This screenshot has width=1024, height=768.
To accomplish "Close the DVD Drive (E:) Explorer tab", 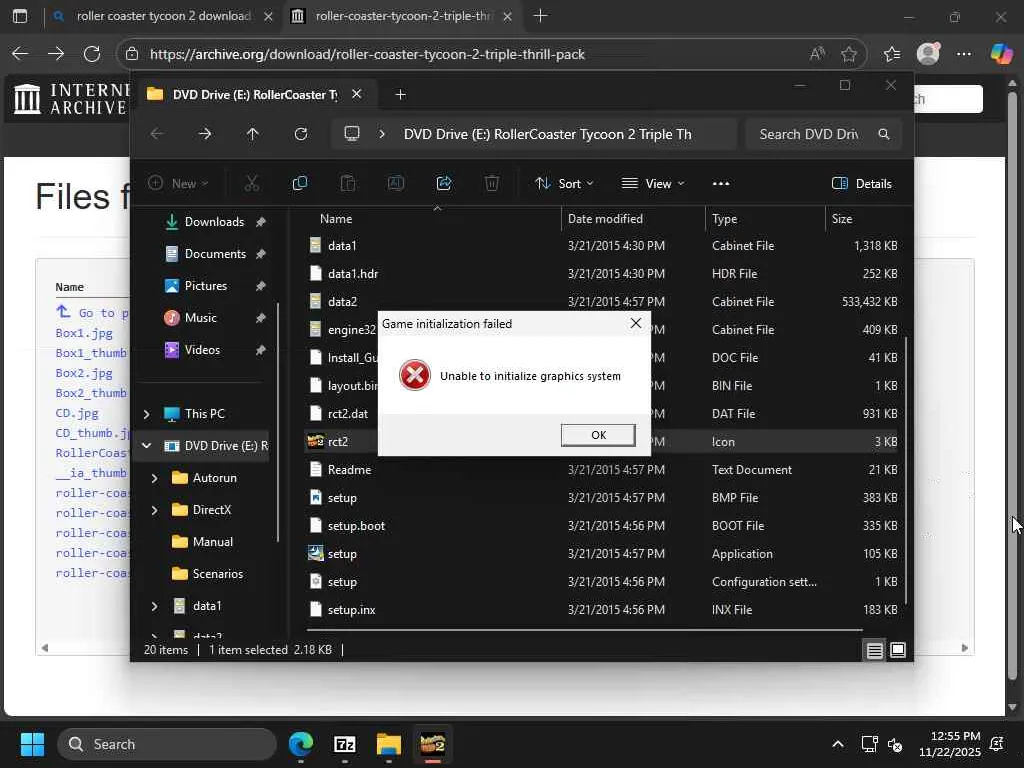I will tap(357, 94).
